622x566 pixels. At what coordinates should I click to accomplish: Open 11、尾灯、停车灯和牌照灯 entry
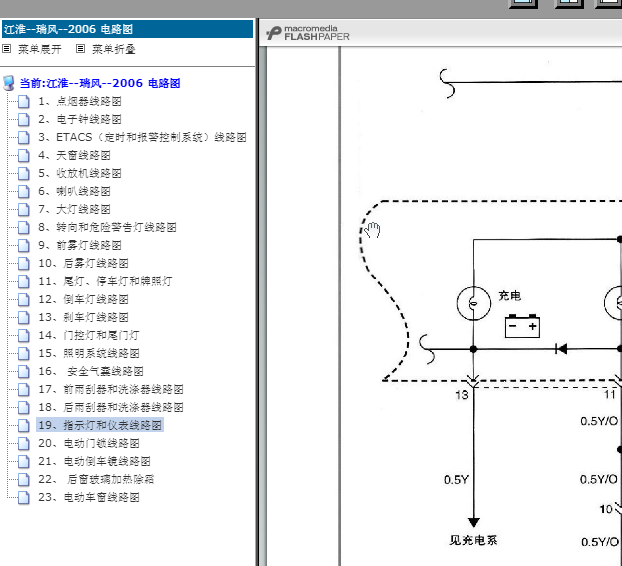pyautogui.click(x=105, y=282)
